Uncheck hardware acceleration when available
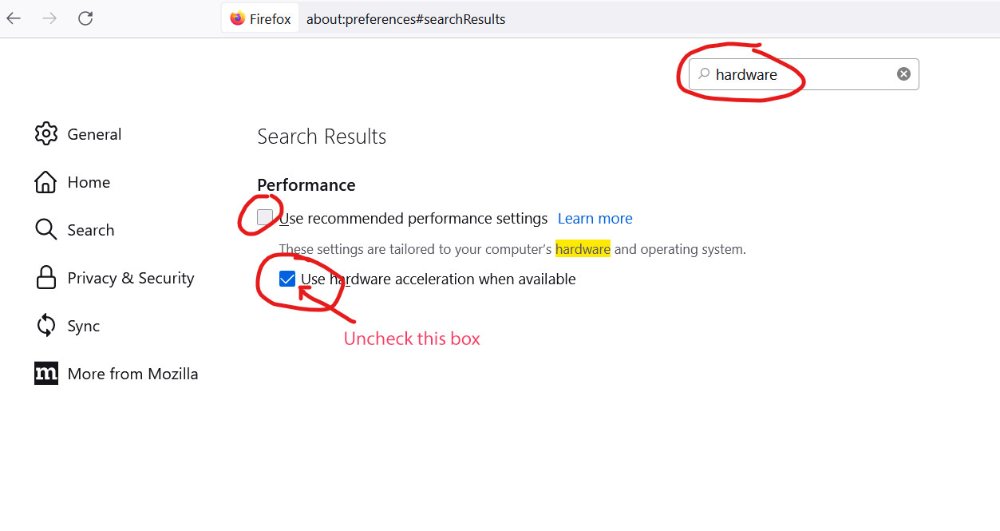Viewport: 1000px width, 531px height. coord(287,279)
